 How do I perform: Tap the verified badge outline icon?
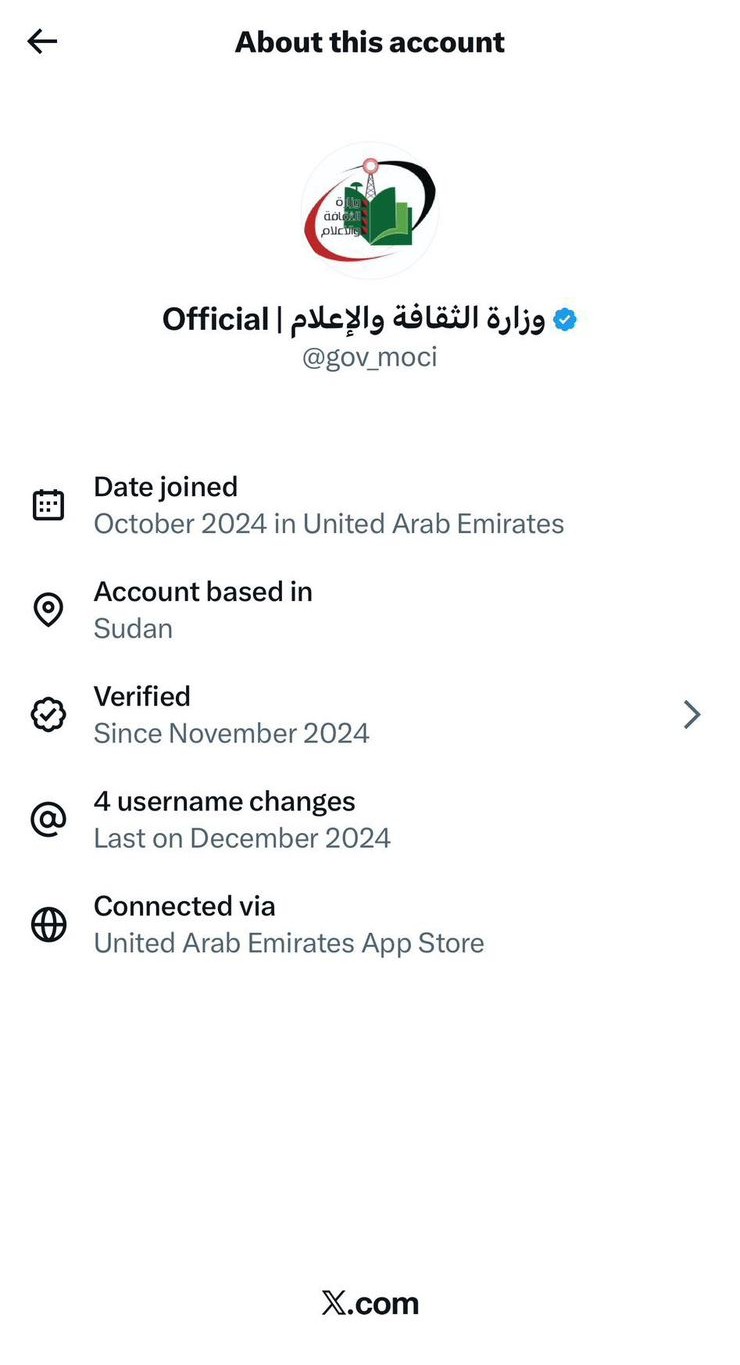48,715
